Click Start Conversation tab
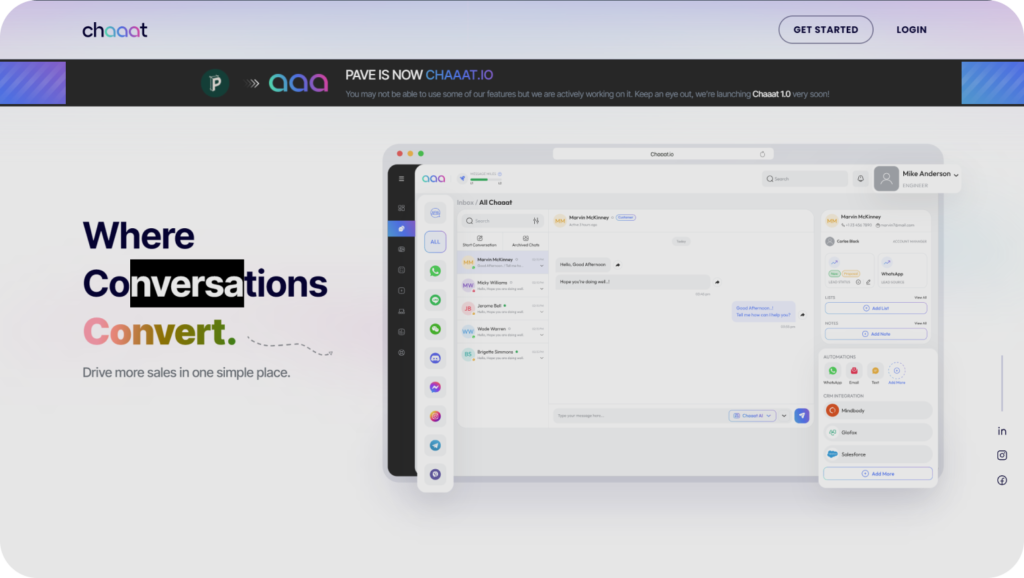 pyautogui.click(x=479, y=241)
